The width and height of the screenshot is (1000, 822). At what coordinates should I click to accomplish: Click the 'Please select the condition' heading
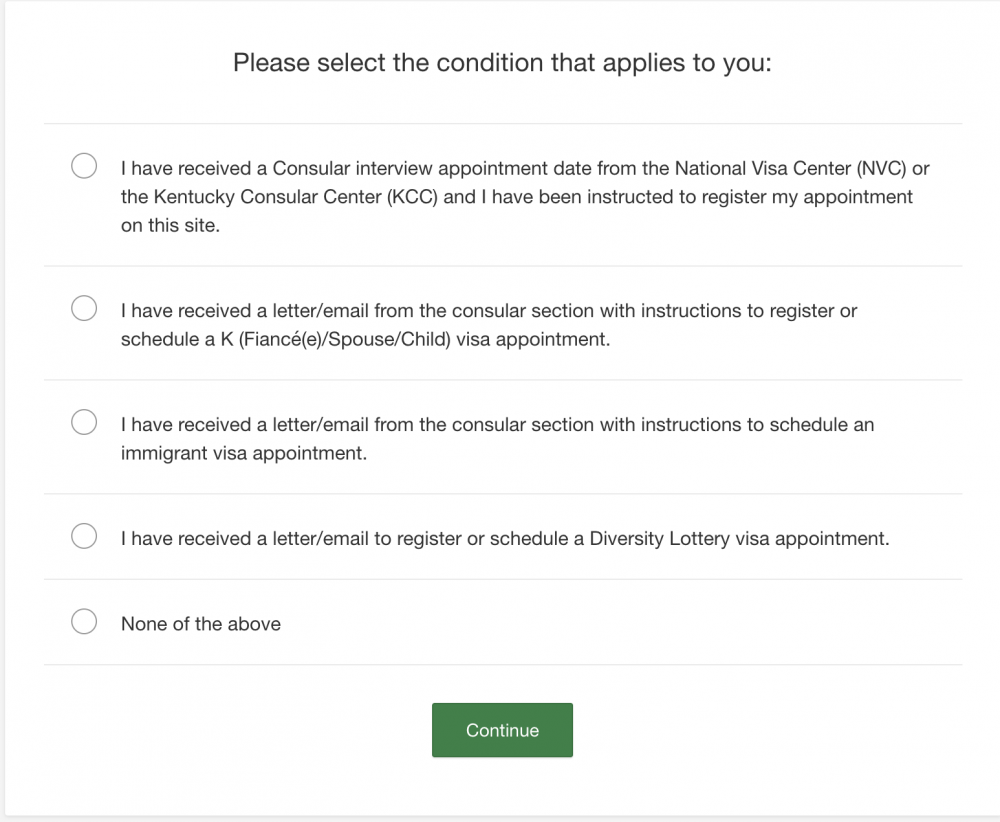503,63
